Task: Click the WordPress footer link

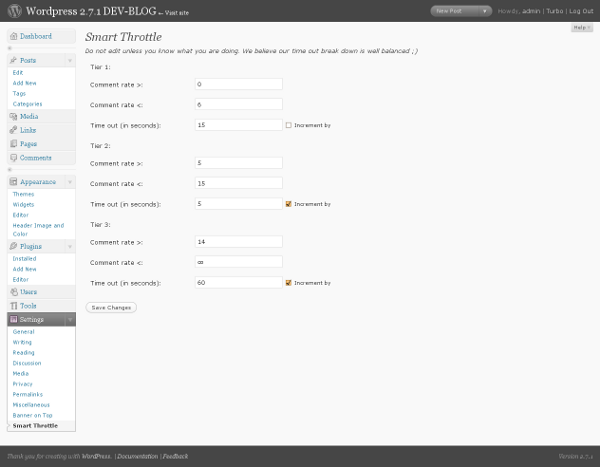Action: tap(96, 456)
